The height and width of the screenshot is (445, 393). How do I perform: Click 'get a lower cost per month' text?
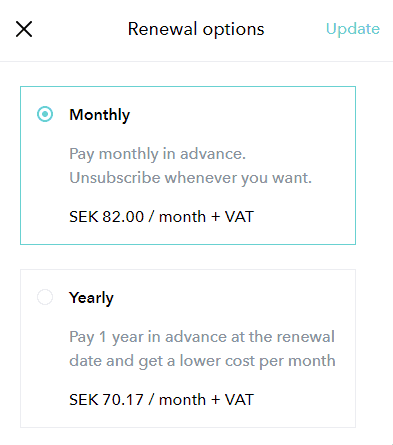[237, 361]
